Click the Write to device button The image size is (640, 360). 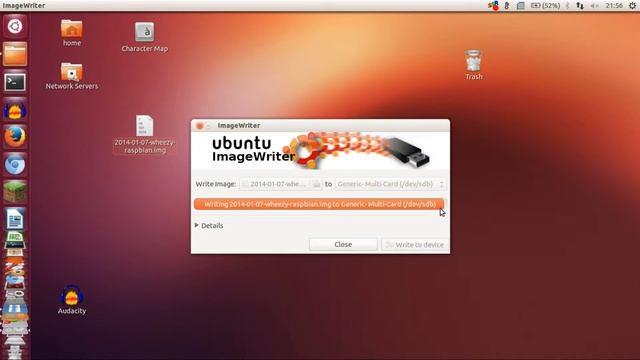pos(415,244)
